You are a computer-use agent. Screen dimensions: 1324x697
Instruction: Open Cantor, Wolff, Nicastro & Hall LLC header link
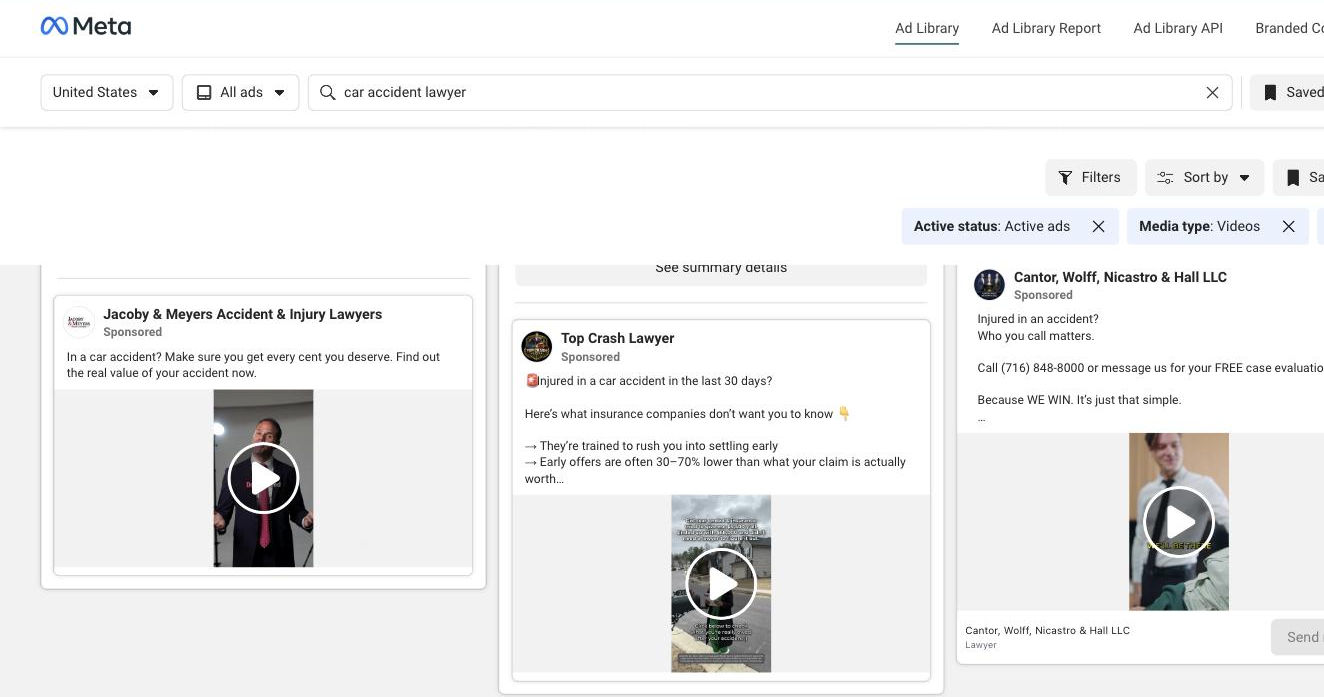1120,277
